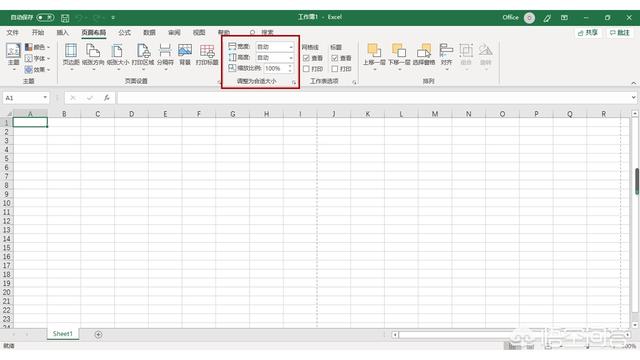Open the Name Box dropdown arrow
This screenshot has width=640, height=360.
[x=45, y=98]
